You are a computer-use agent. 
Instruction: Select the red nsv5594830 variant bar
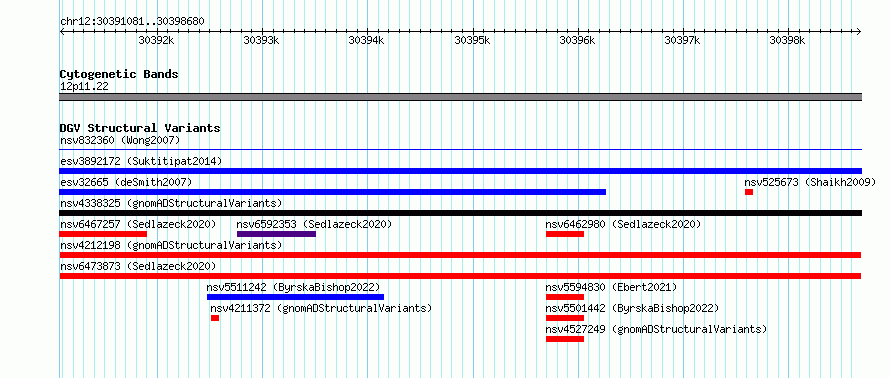pos(565,297)
